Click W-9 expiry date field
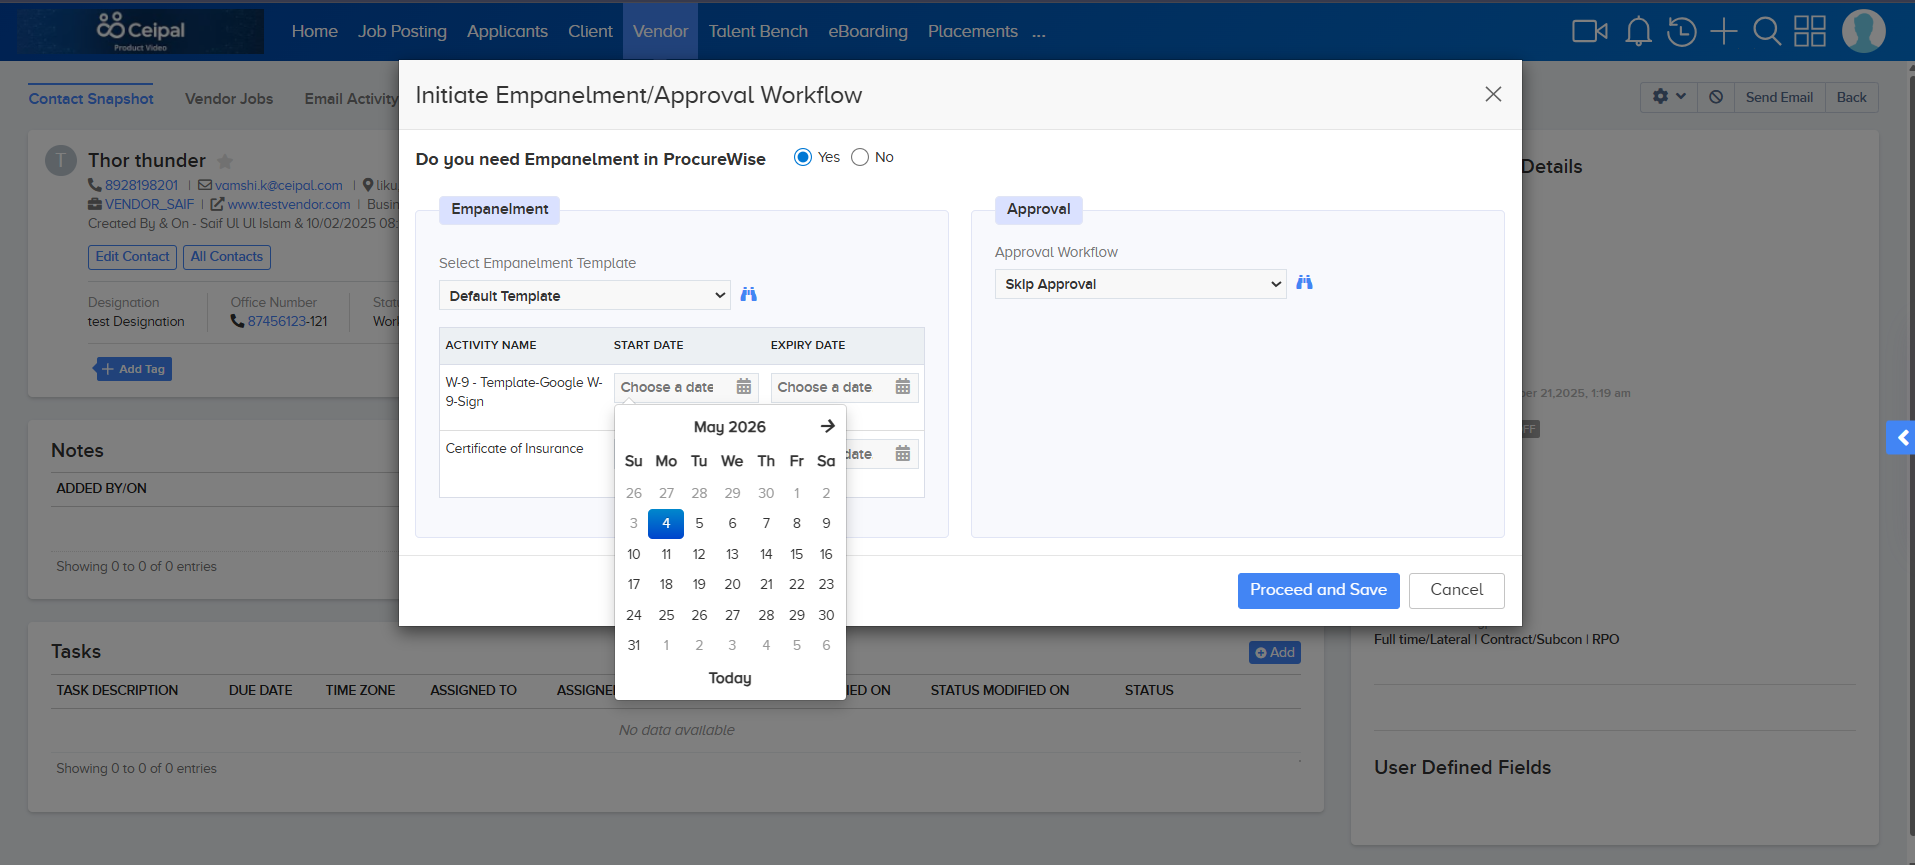The height and width of the screenshot is (865, 1915). [x=844, y=387]
